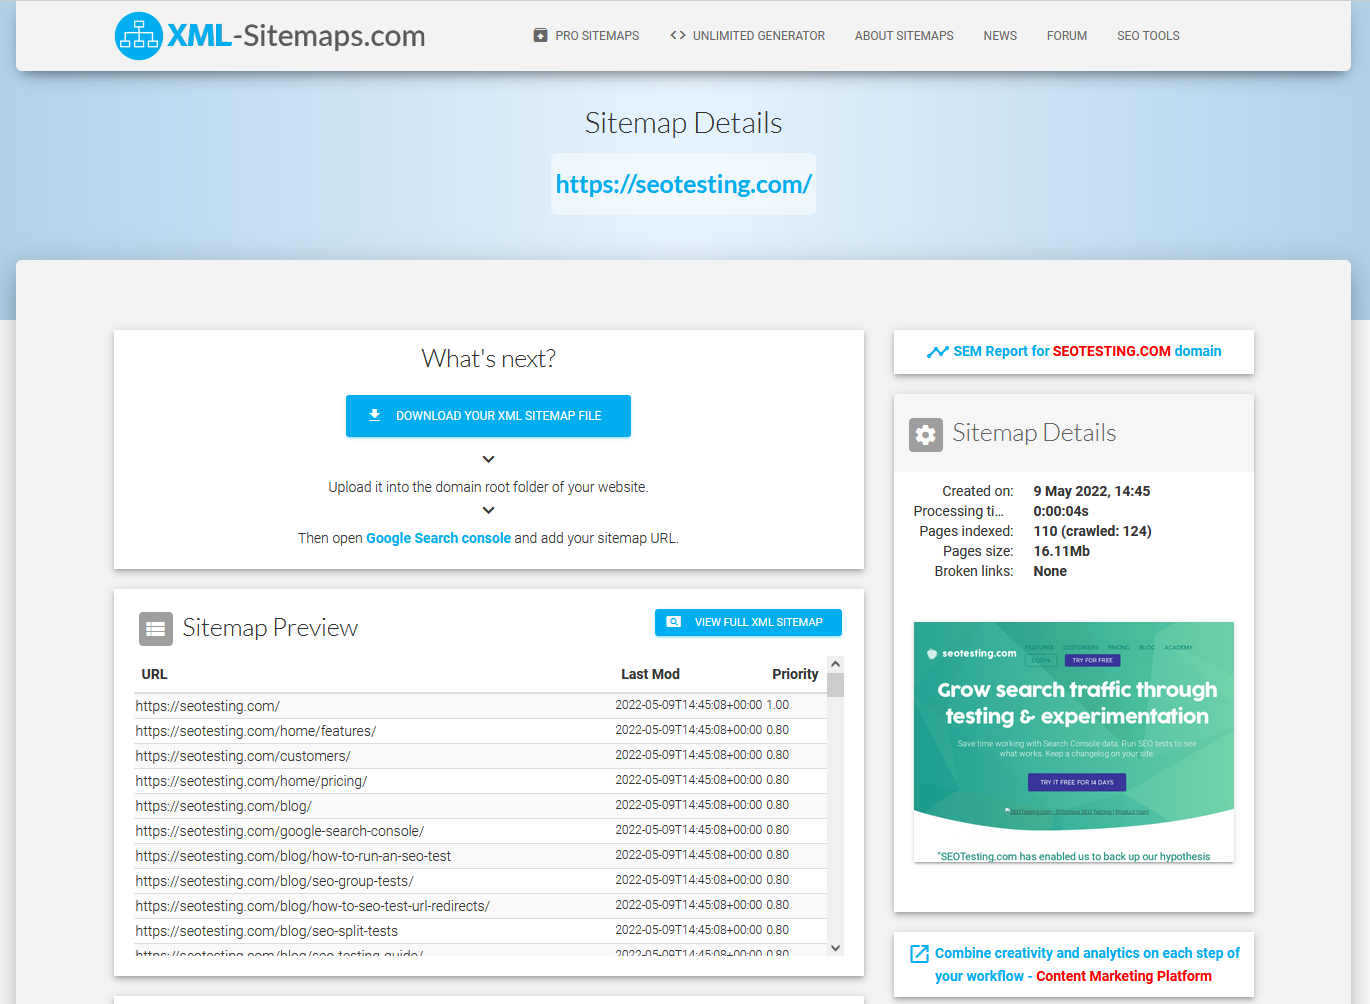Screen dimensions: 1370x1004
Task: Click the SEM Report chart icon
Action: point(937,352)
